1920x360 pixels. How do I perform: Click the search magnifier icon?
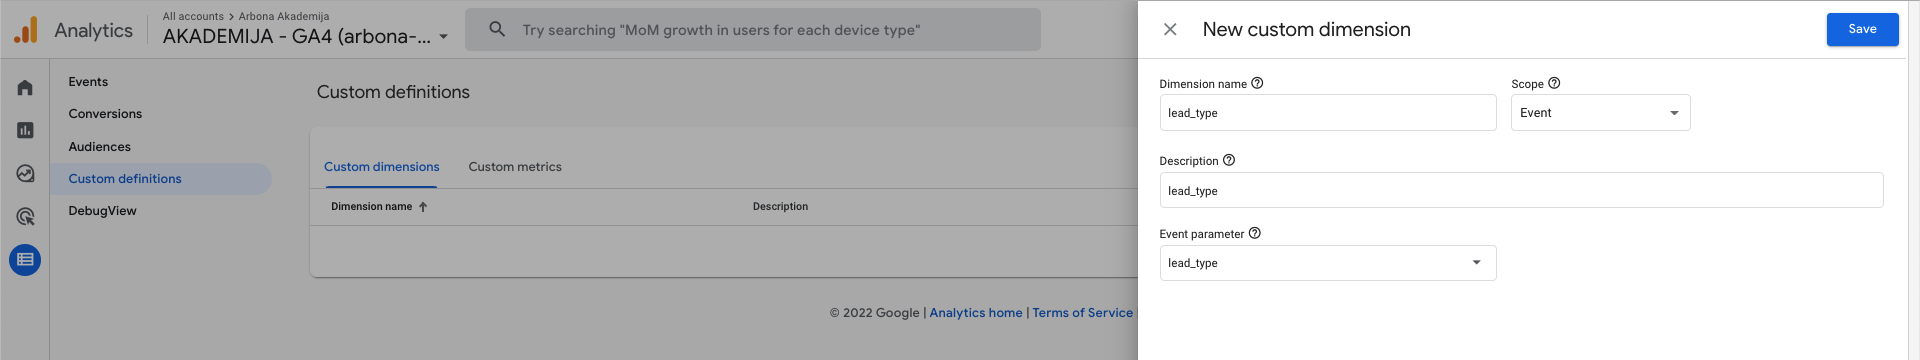click(497, 29)
